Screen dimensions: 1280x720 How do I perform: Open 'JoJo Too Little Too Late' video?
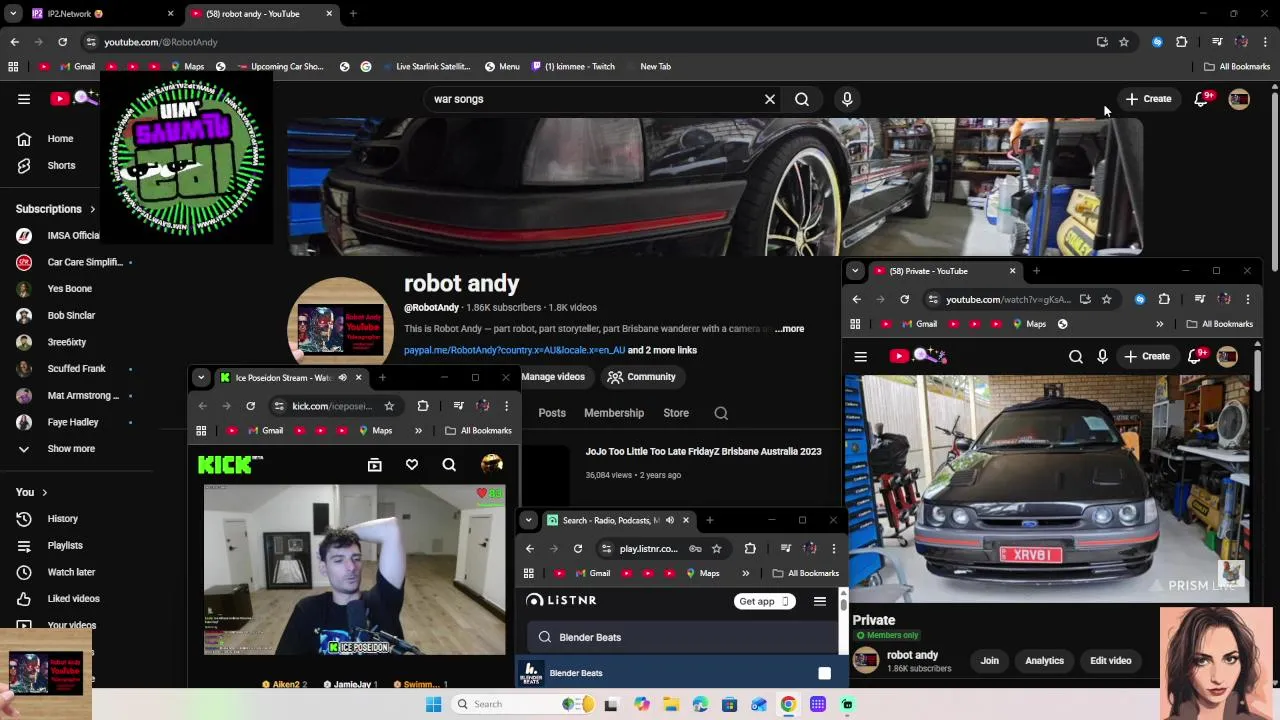click(x=703, y=452)
